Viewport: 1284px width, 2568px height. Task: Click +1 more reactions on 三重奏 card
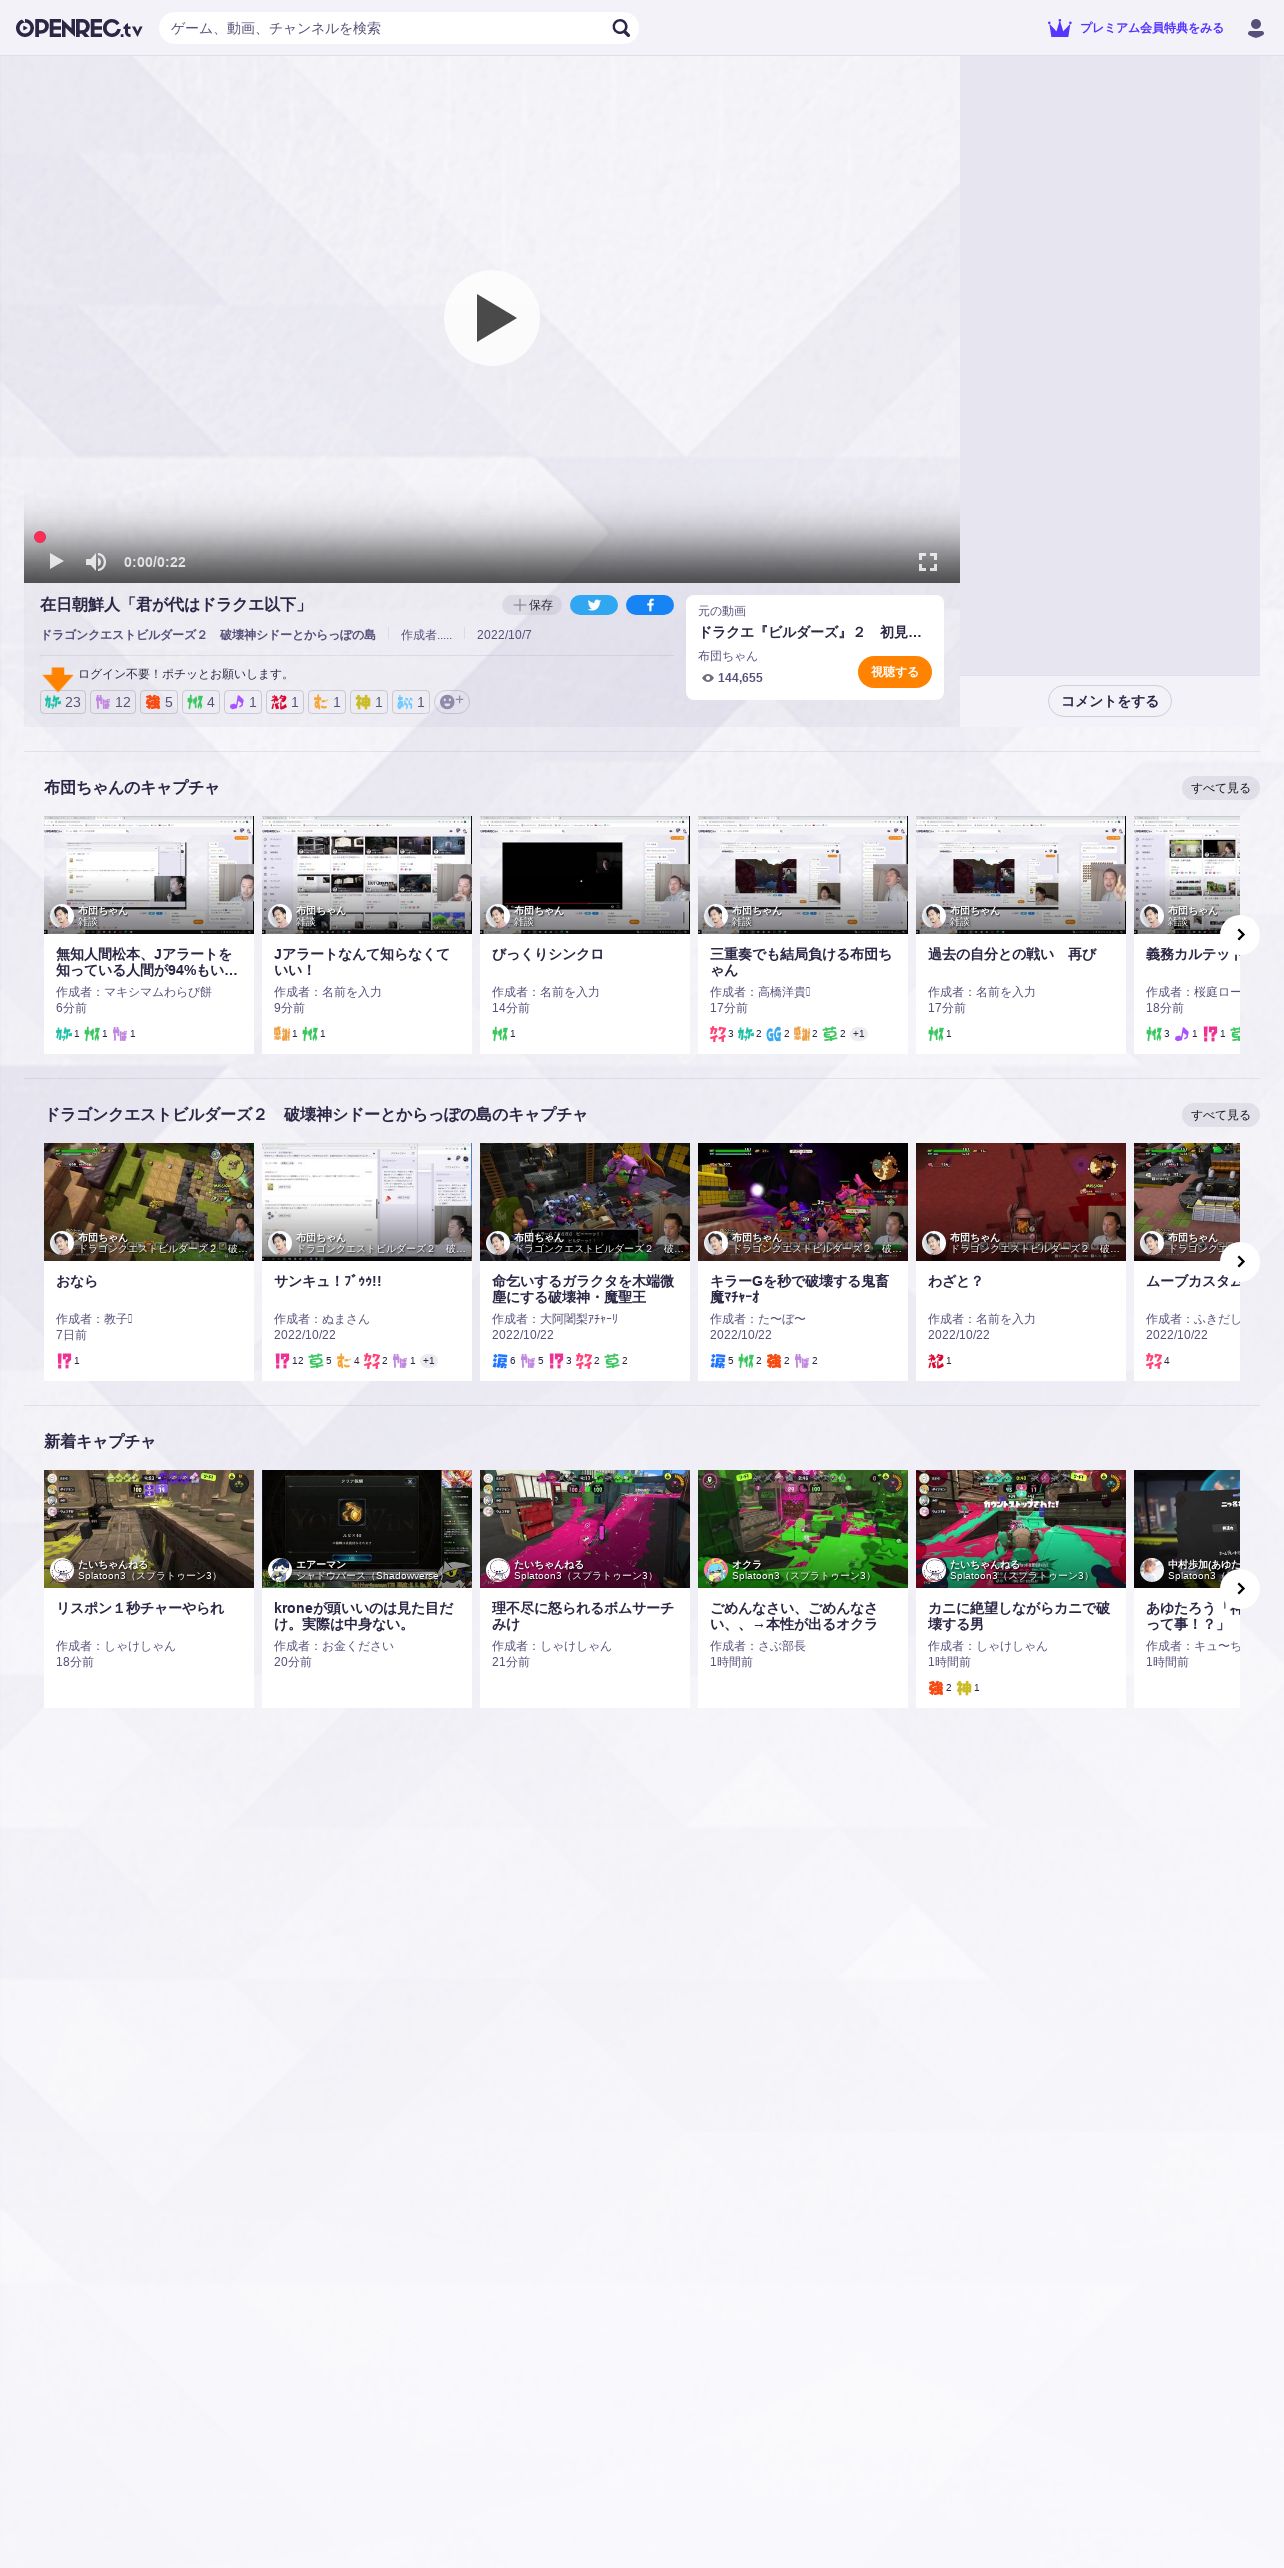[x=859, y=1034]
